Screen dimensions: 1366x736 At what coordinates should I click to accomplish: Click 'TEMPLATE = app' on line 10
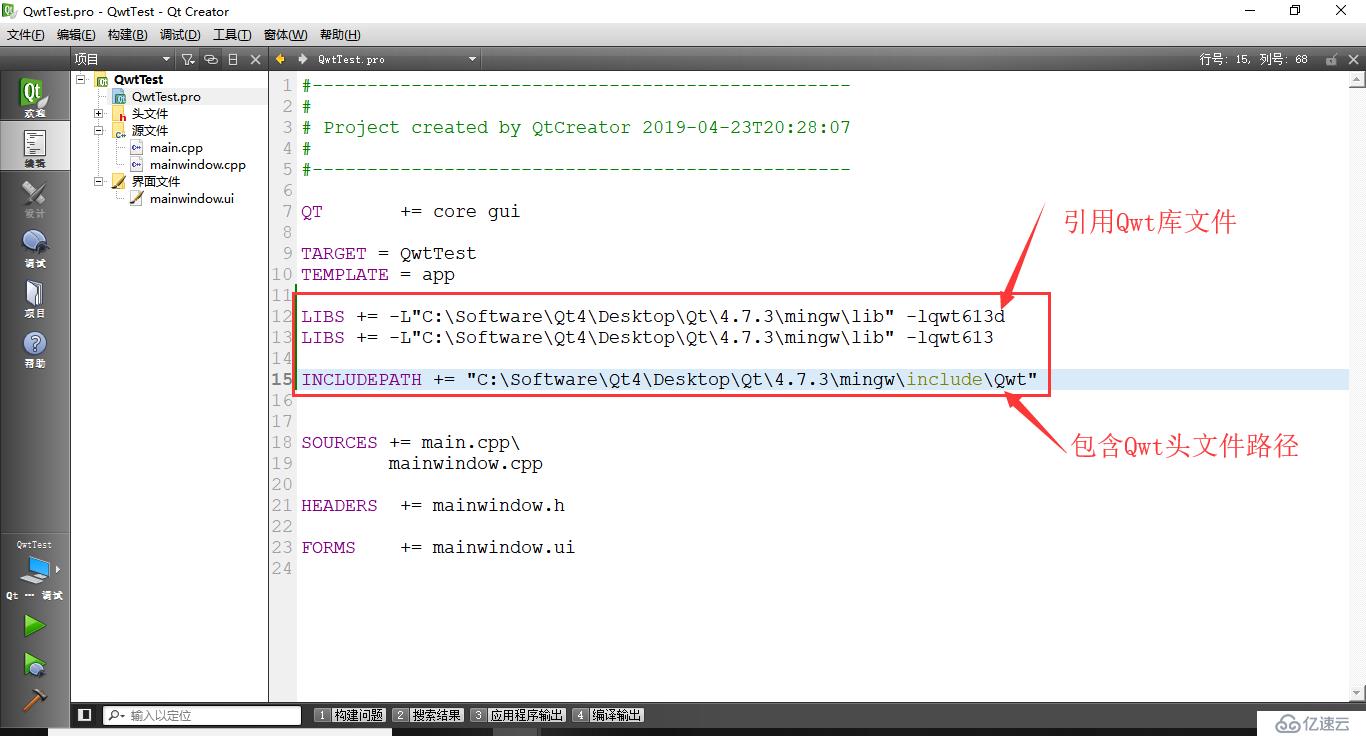click(378, 274)
